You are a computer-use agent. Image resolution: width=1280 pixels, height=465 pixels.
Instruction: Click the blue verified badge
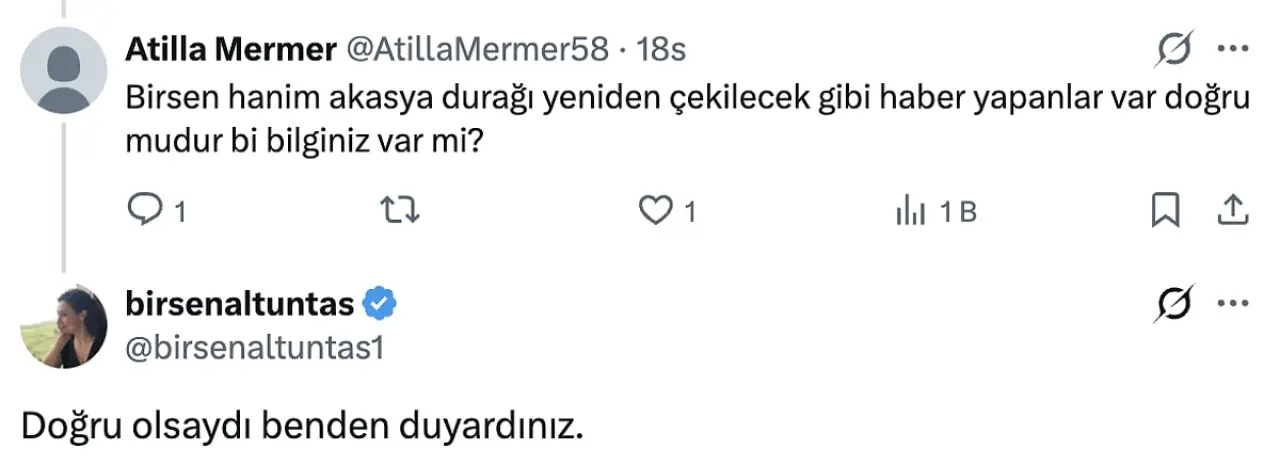click(x=380, y=304)
